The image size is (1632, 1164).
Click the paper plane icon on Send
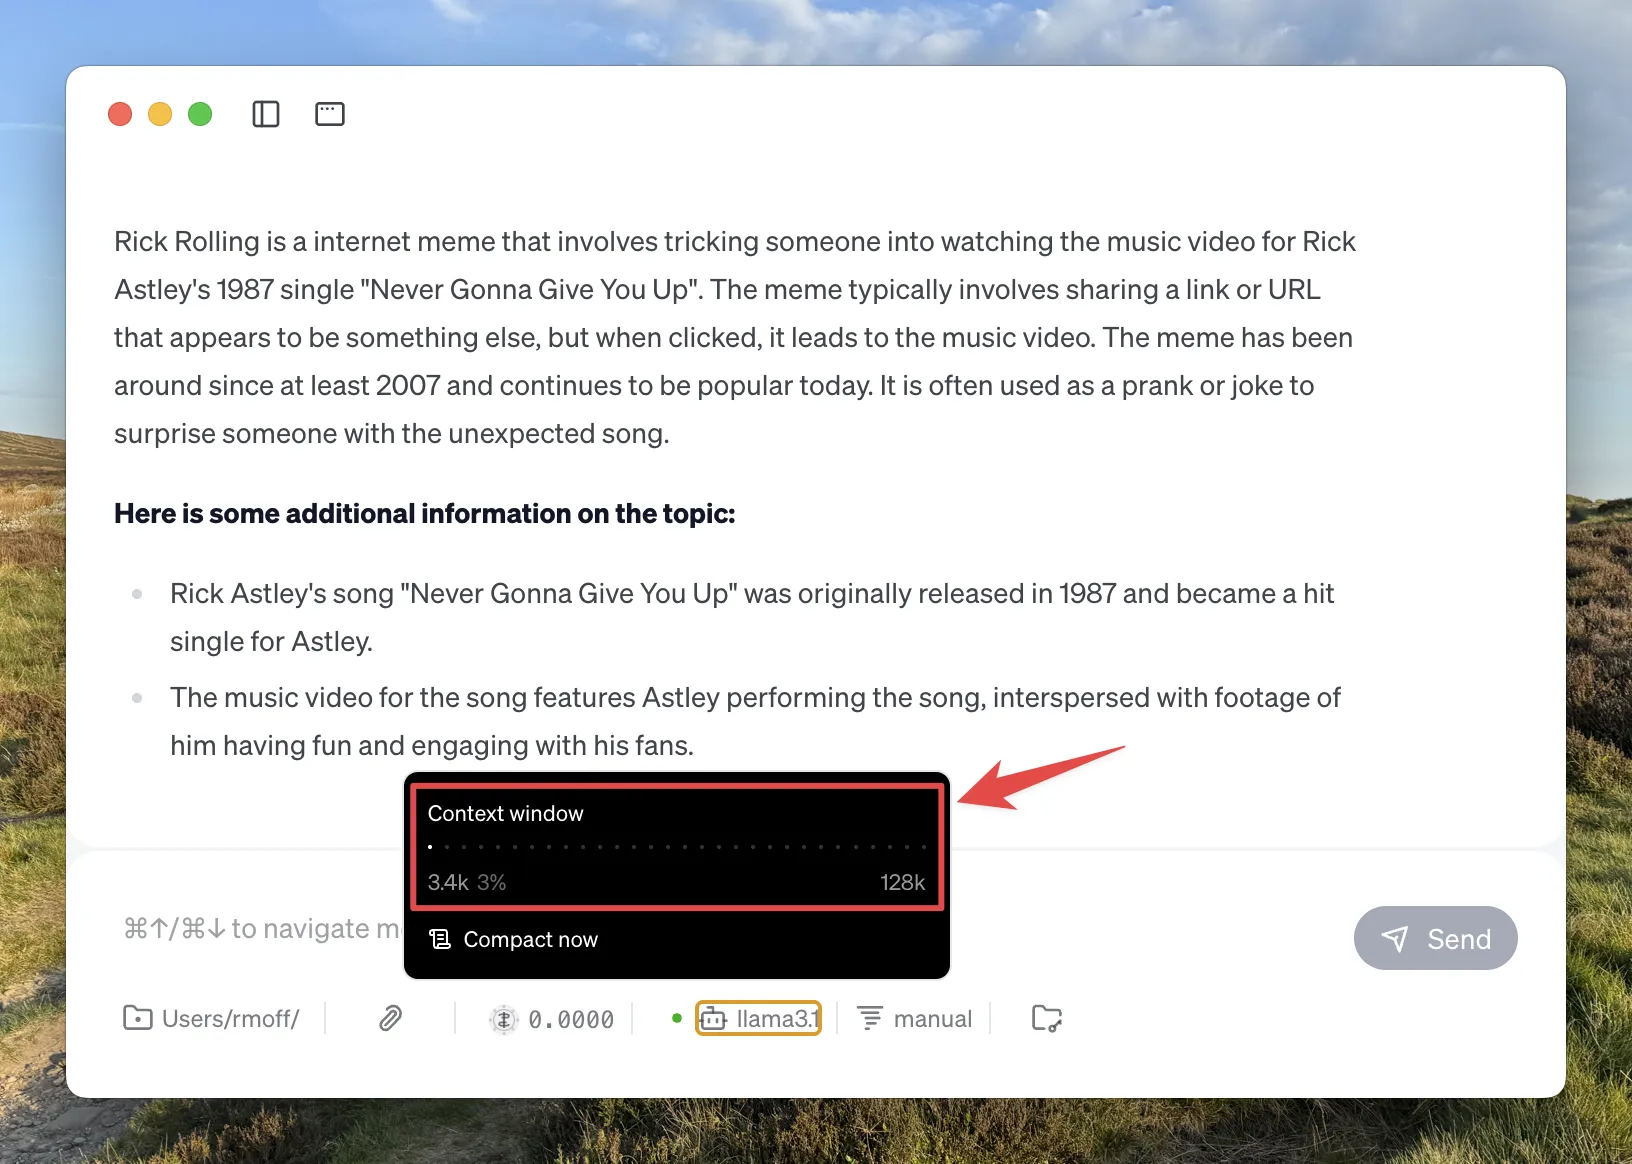tap(1395, 938)
